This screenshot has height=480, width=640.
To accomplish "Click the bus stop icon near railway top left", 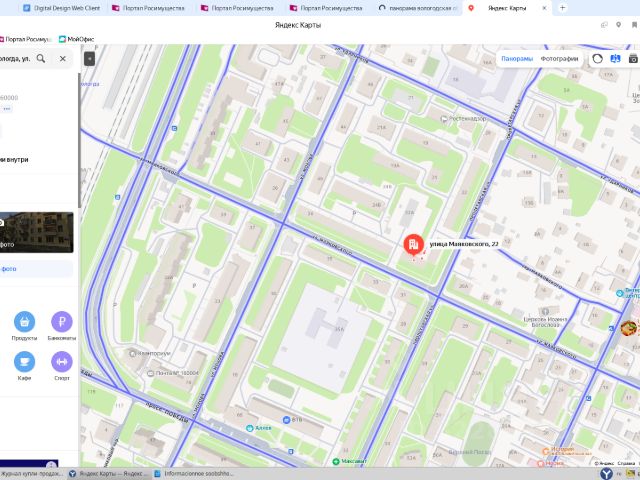I will click(174, 129).
